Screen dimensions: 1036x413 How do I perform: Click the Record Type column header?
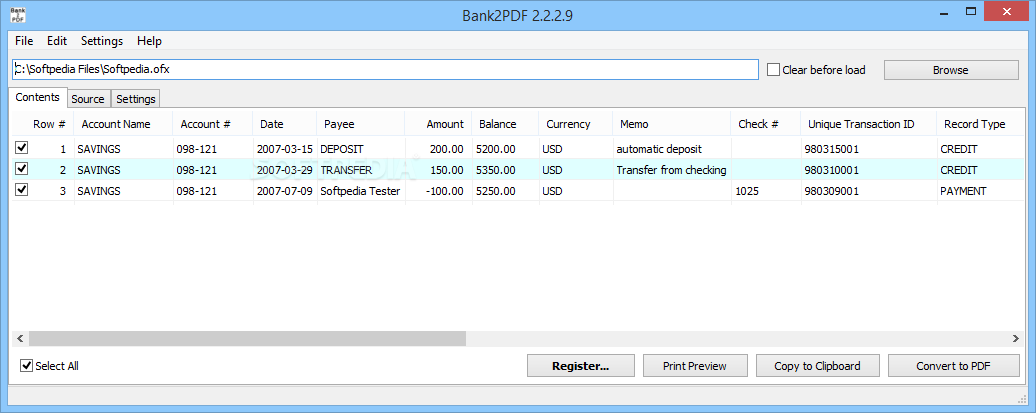click(980, 124)
